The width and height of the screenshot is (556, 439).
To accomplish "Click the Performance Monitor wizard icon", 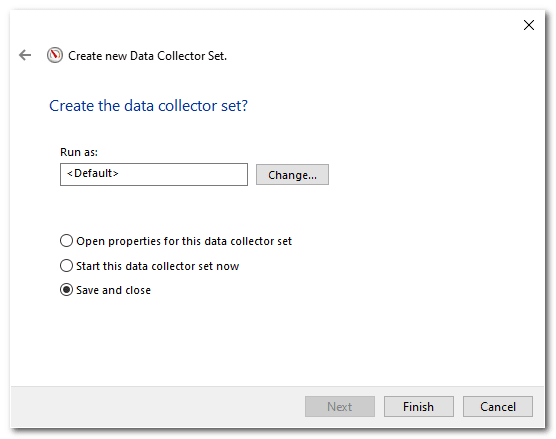I will pos(55,55).
